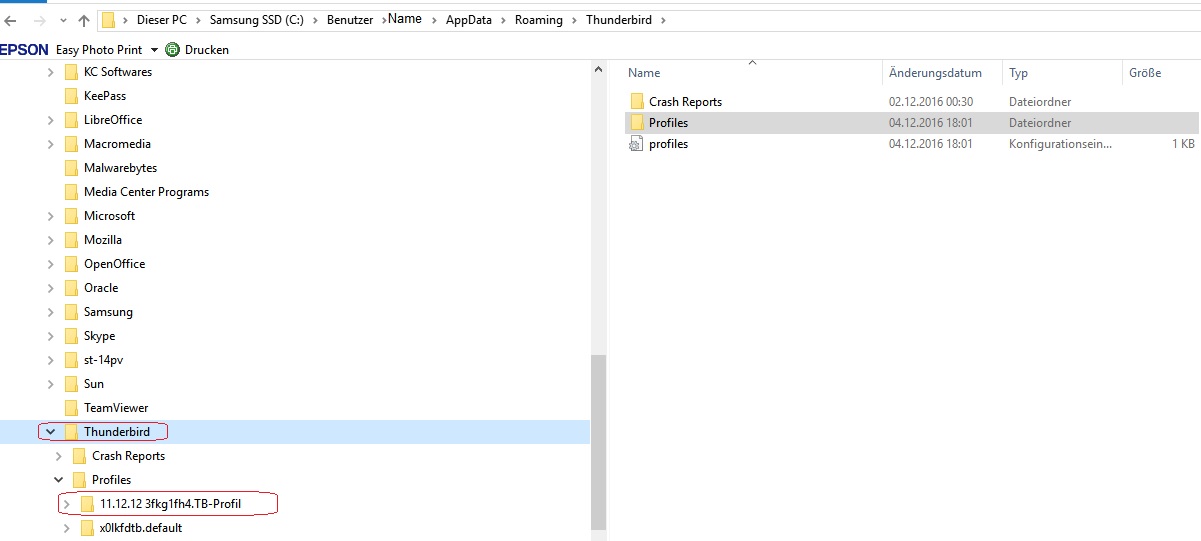Image resolution: width=1201 pixels, height=541 pixels.
Task: Select Media Center Programs folder icon
Action: pos(71,192)
